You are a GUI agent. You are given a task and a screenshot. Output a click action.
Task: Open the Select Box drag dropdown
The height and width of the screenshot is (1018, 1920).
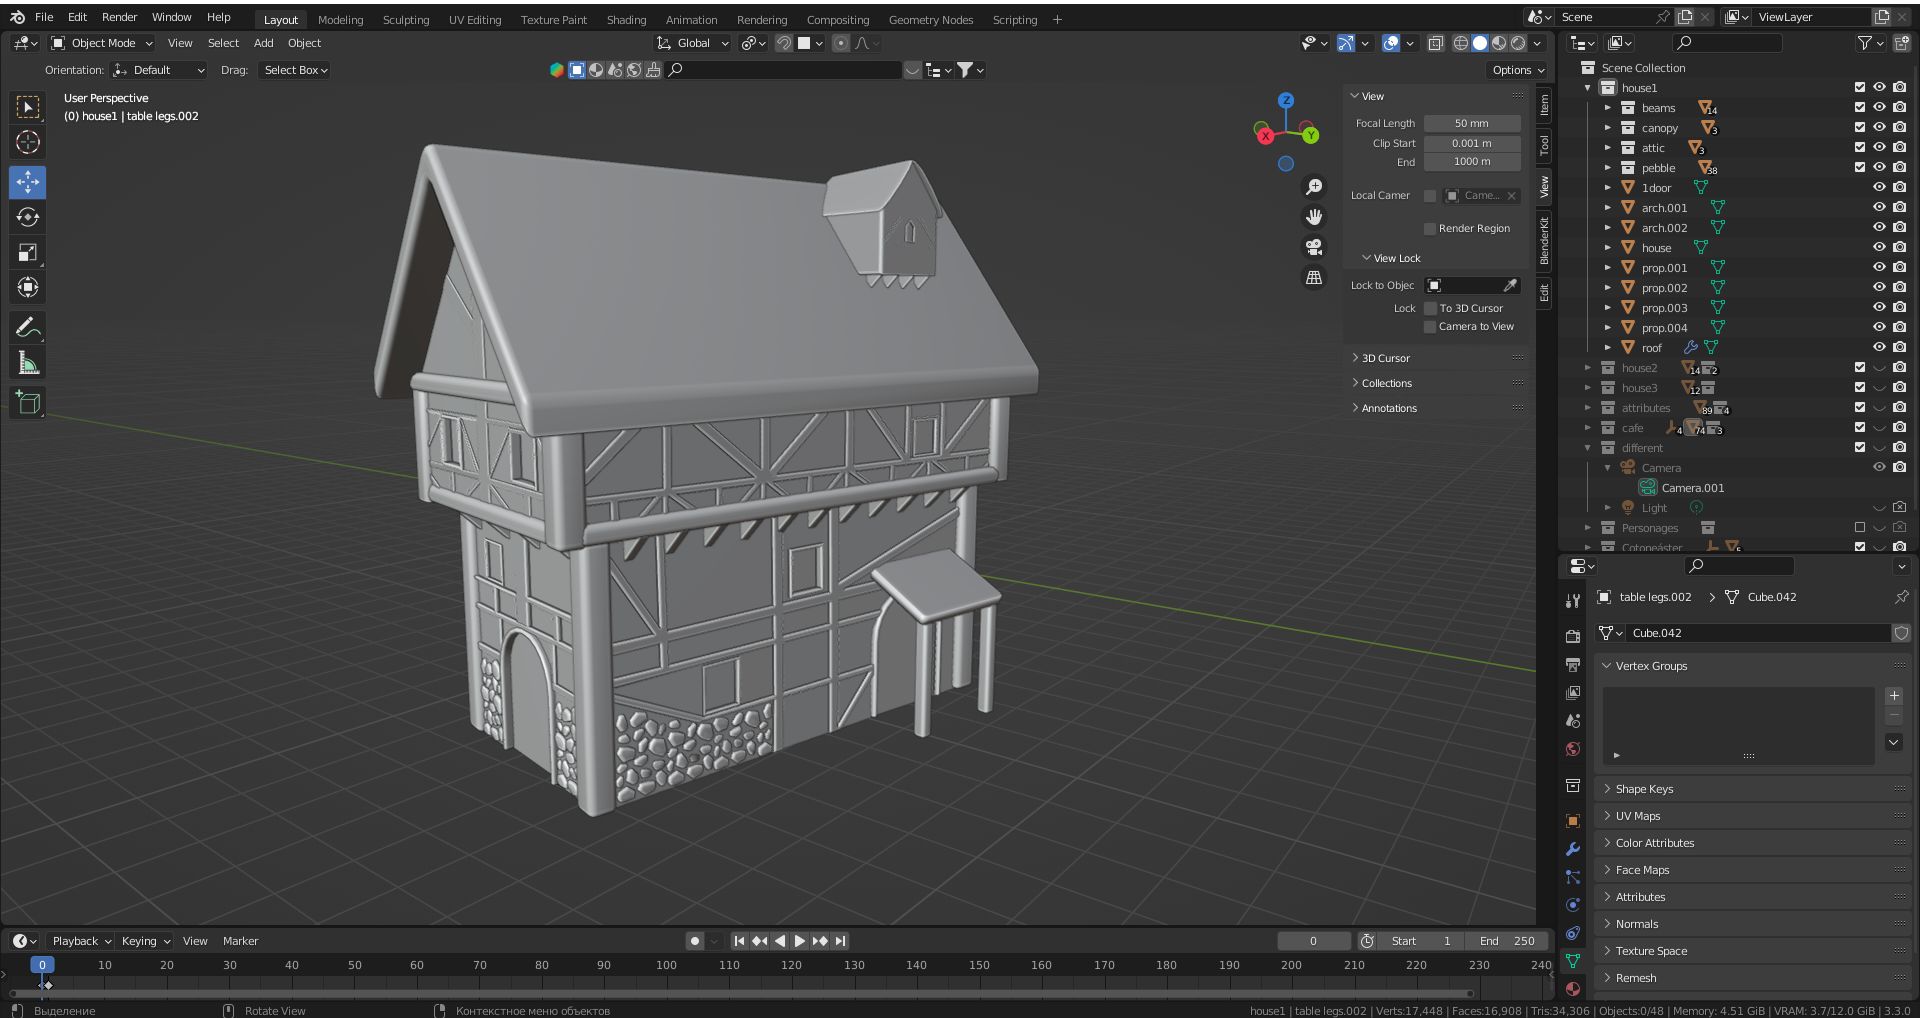point(295,70)
